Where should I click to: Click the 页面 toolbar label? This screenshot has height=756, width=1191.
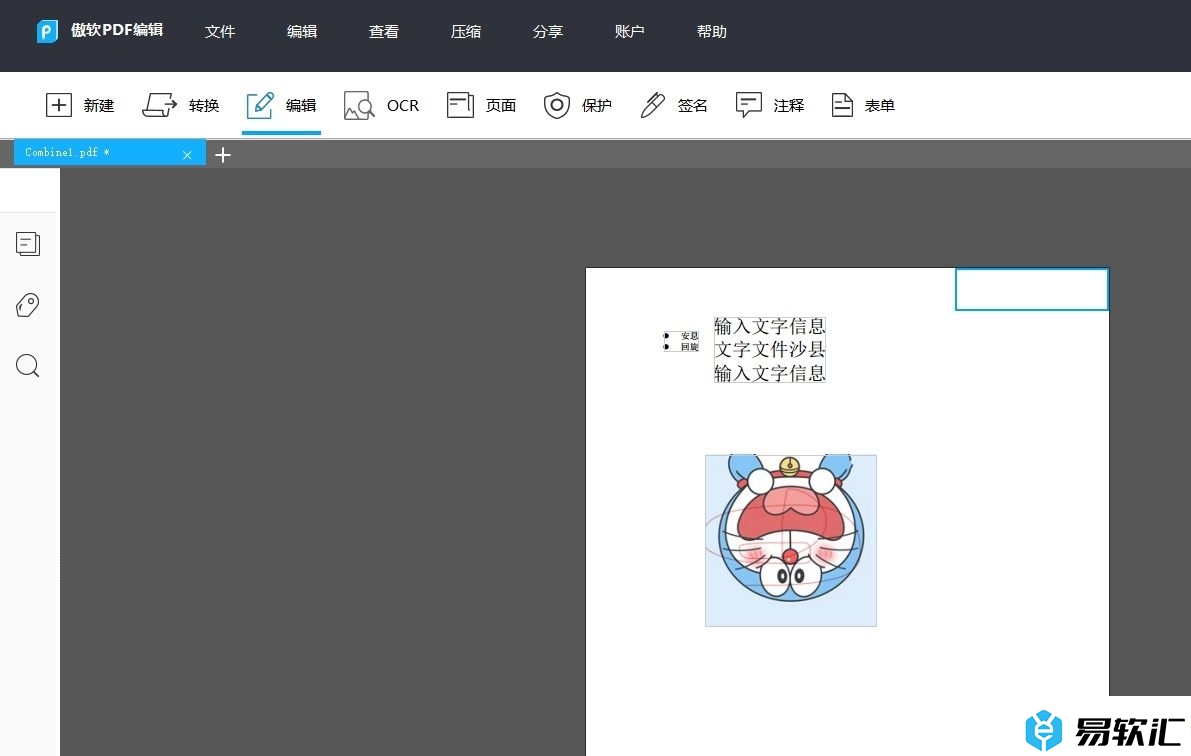pyautogui.click(x=501, y=106)
